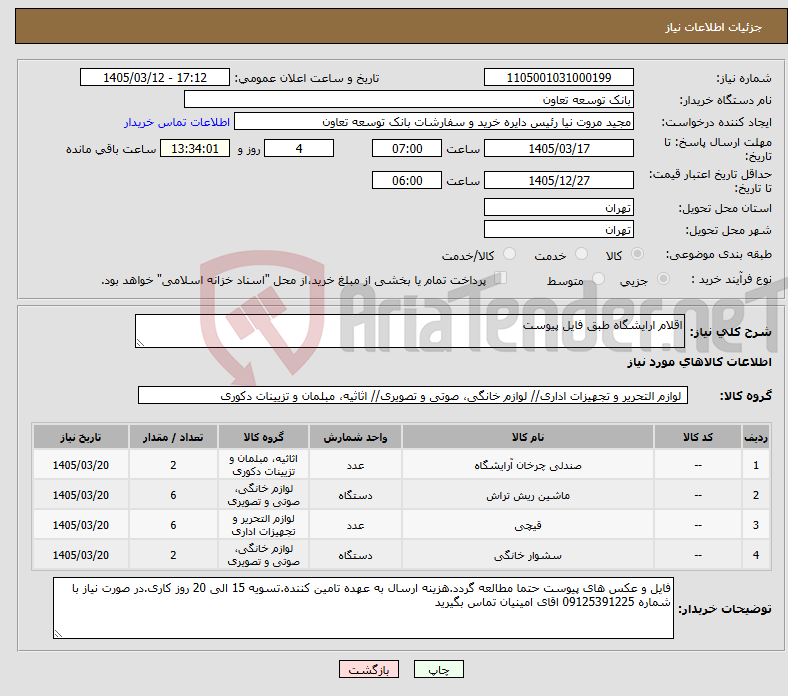Click the تاریخ نیاز column header

[81, 437]
